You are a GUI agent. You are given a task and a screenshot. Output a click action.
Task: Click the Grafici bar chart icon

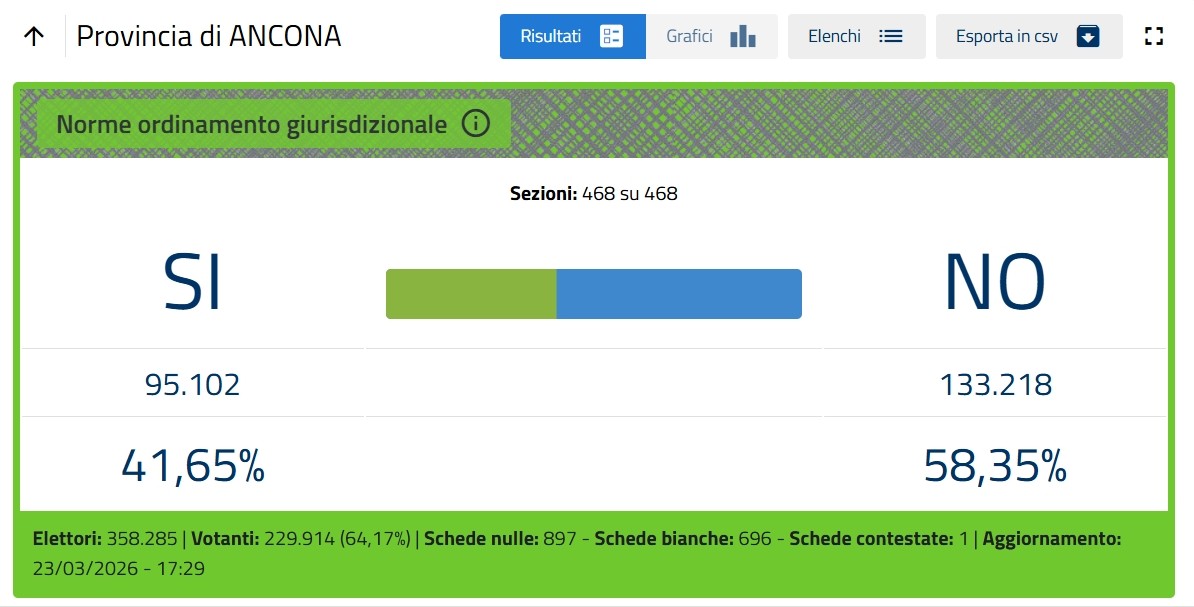[743, 37]
